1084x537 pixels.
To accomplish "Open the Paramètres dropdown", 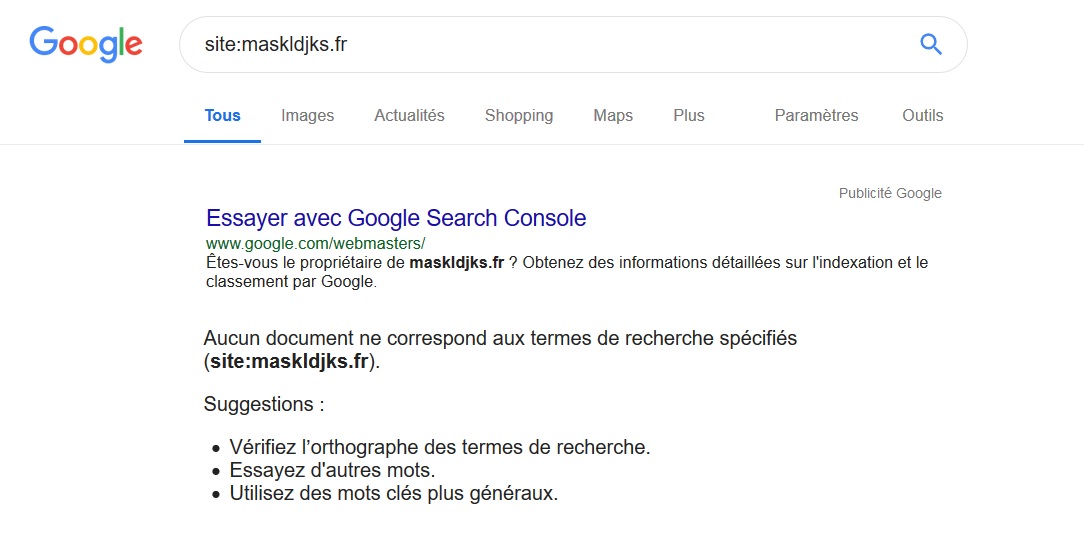I will coord(816,116).
